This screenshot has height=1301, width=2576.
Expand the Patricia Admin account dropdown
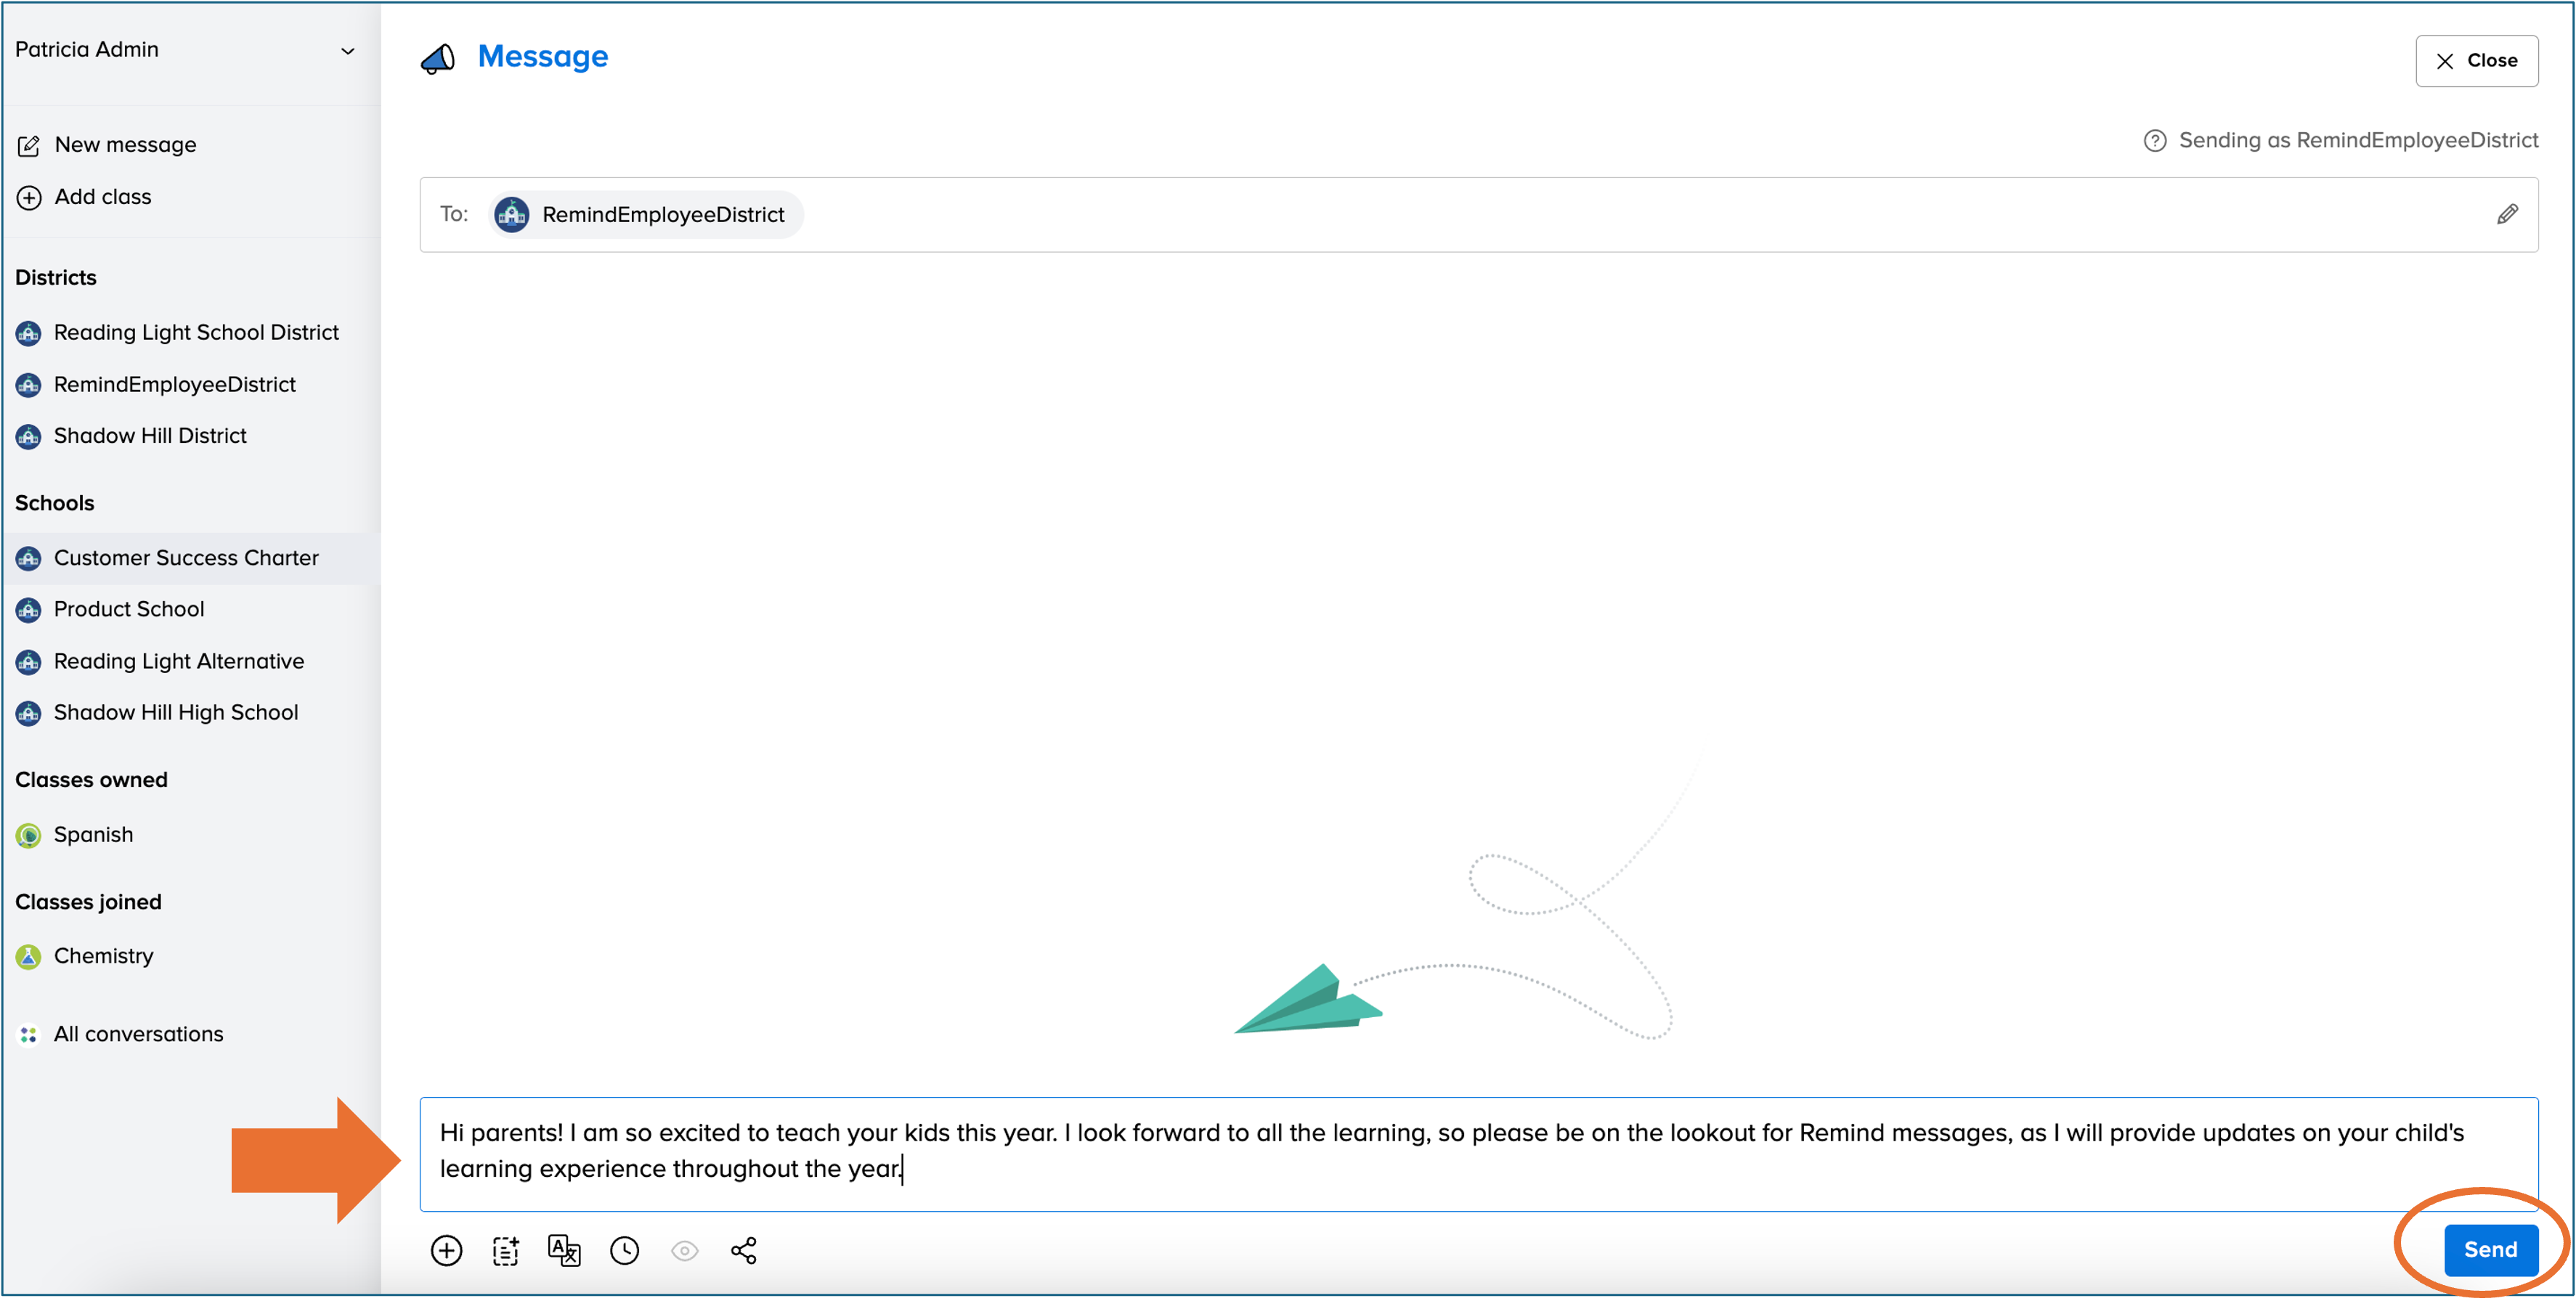[347, 51]
